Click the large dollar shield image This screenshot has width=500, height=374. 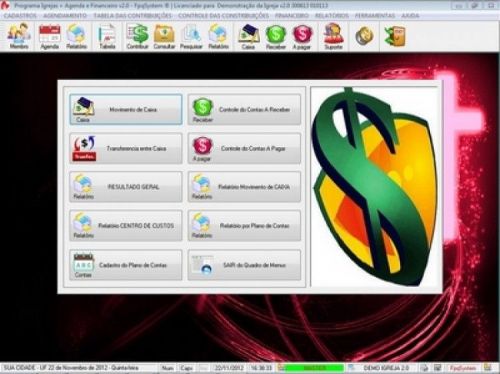pyautogui.click(x=374, y=187)
